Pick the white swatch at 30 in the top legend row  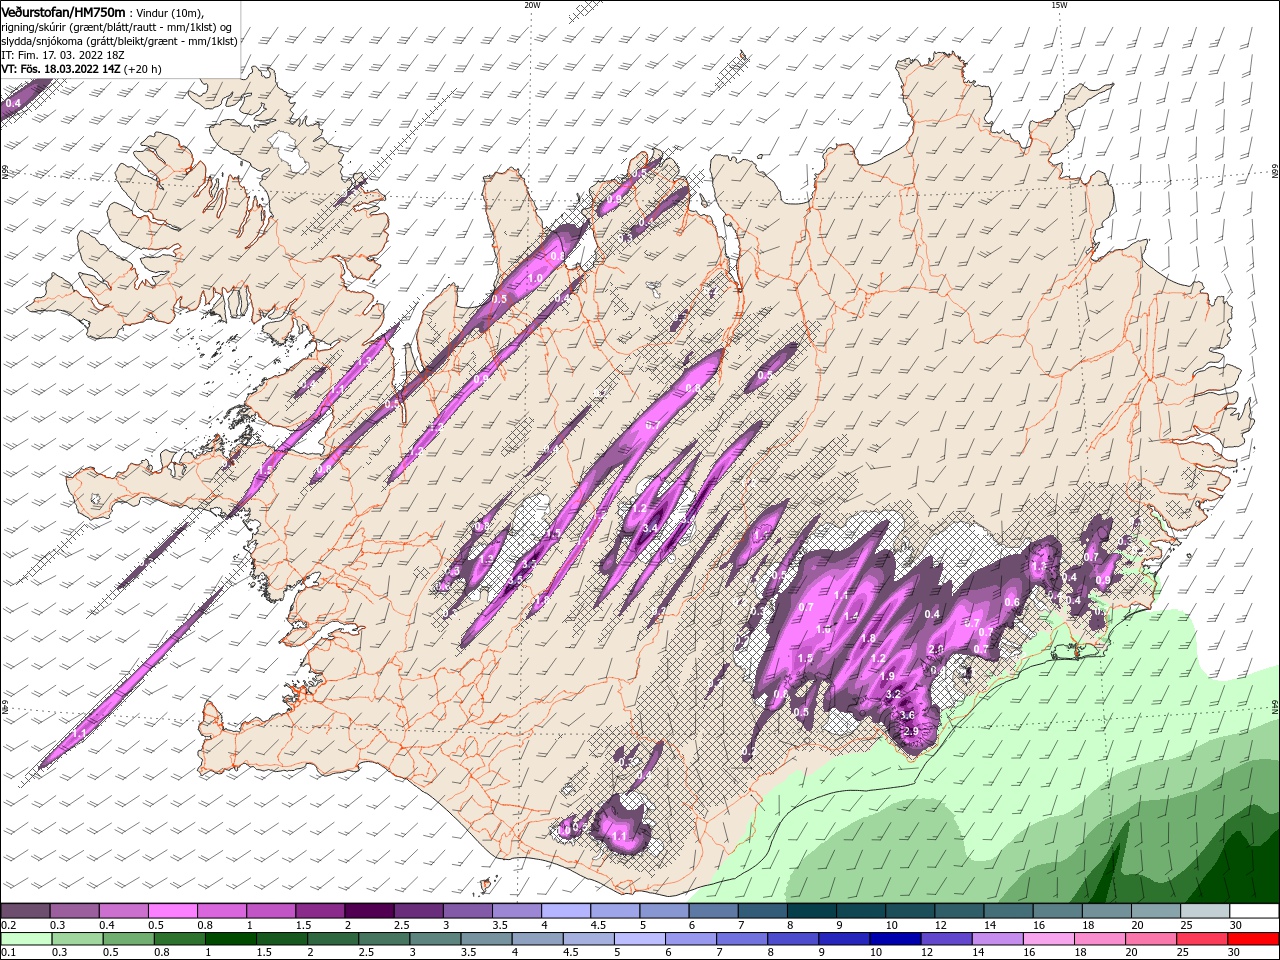1253,911
